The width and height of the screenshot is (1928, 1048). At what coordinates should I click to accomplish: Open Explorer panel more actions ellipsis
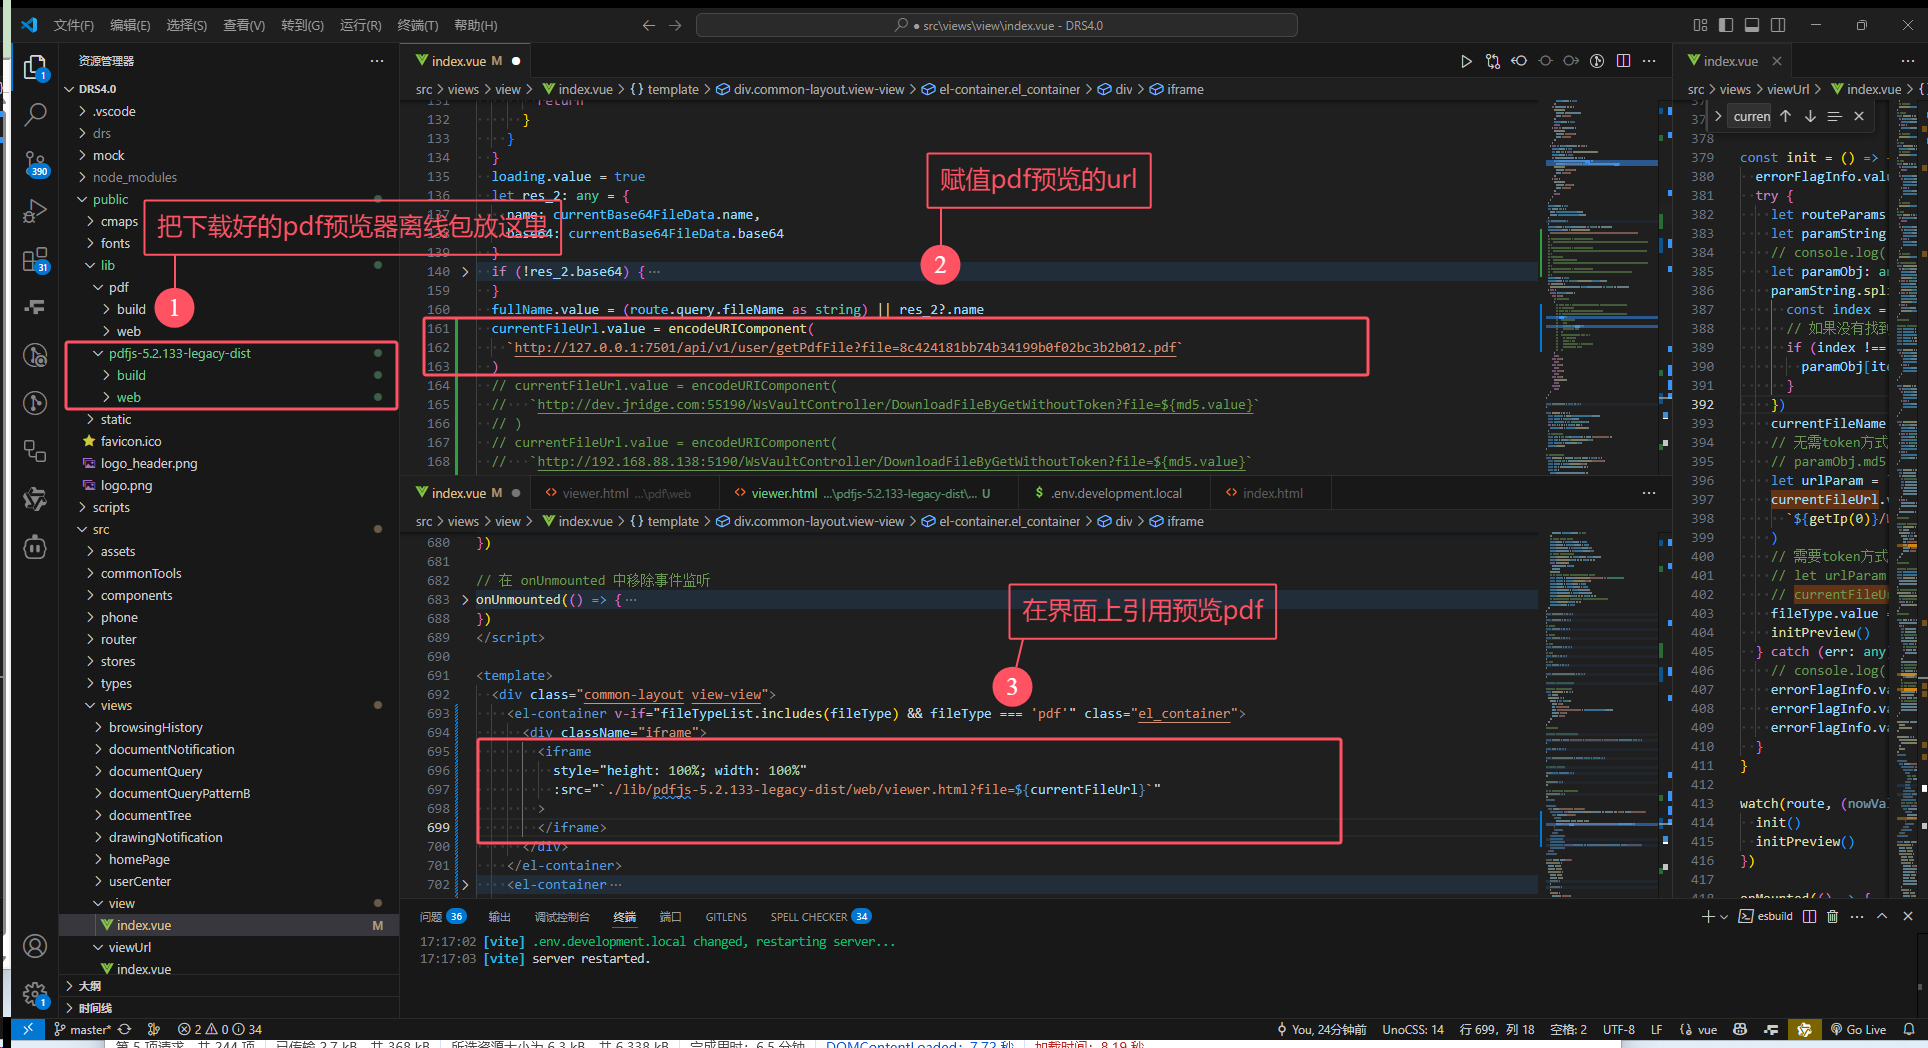point(376,61)
